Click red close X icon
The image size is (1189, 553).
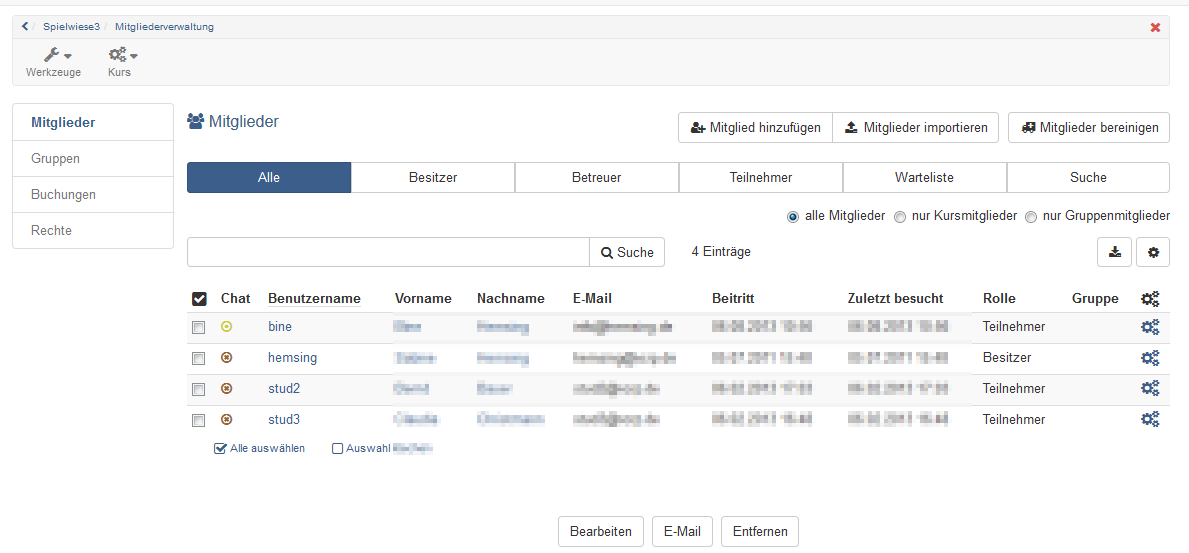pyautogui.click(x=1155, y=27)
